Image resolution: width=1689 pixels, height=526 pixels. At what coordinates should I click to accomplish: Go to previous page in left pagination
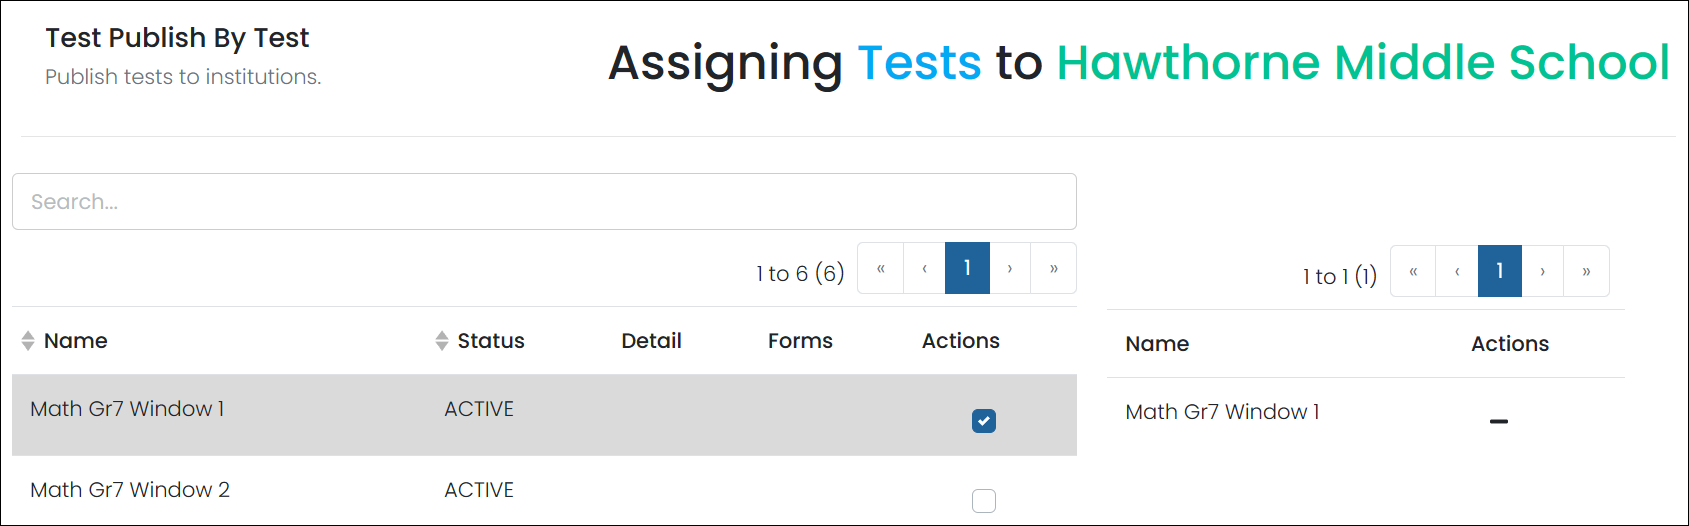[x=925, y=268]
